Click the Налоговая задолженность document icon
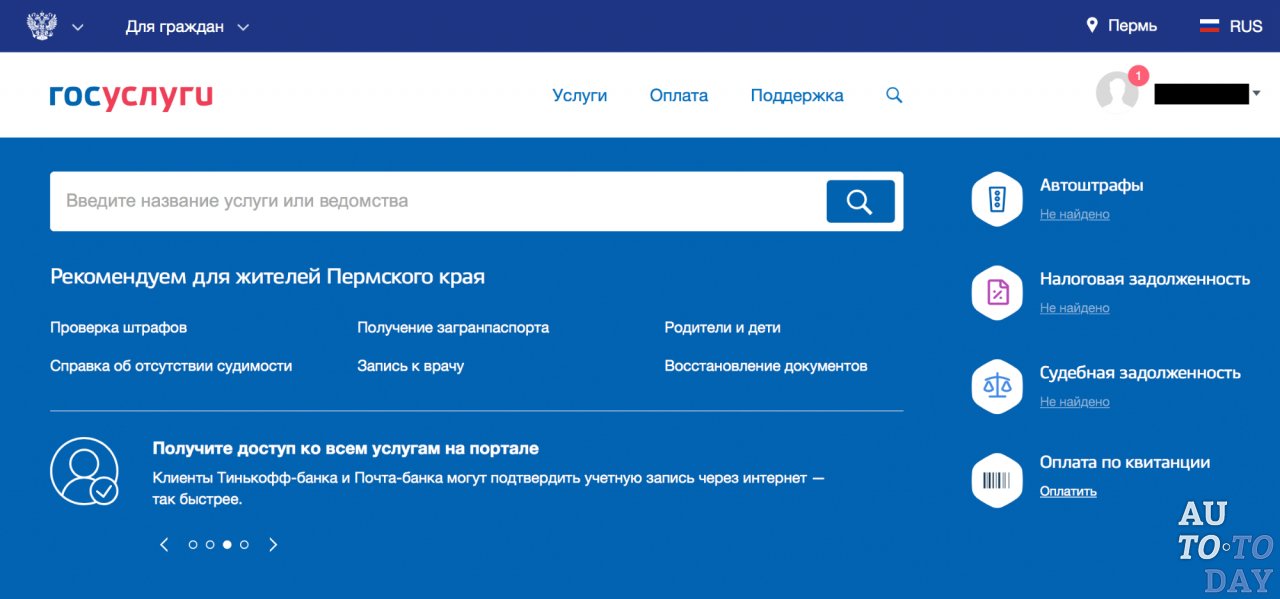The width and height of the screenshot is (1280, 599). pyautogui.click(x=996, y=292)
